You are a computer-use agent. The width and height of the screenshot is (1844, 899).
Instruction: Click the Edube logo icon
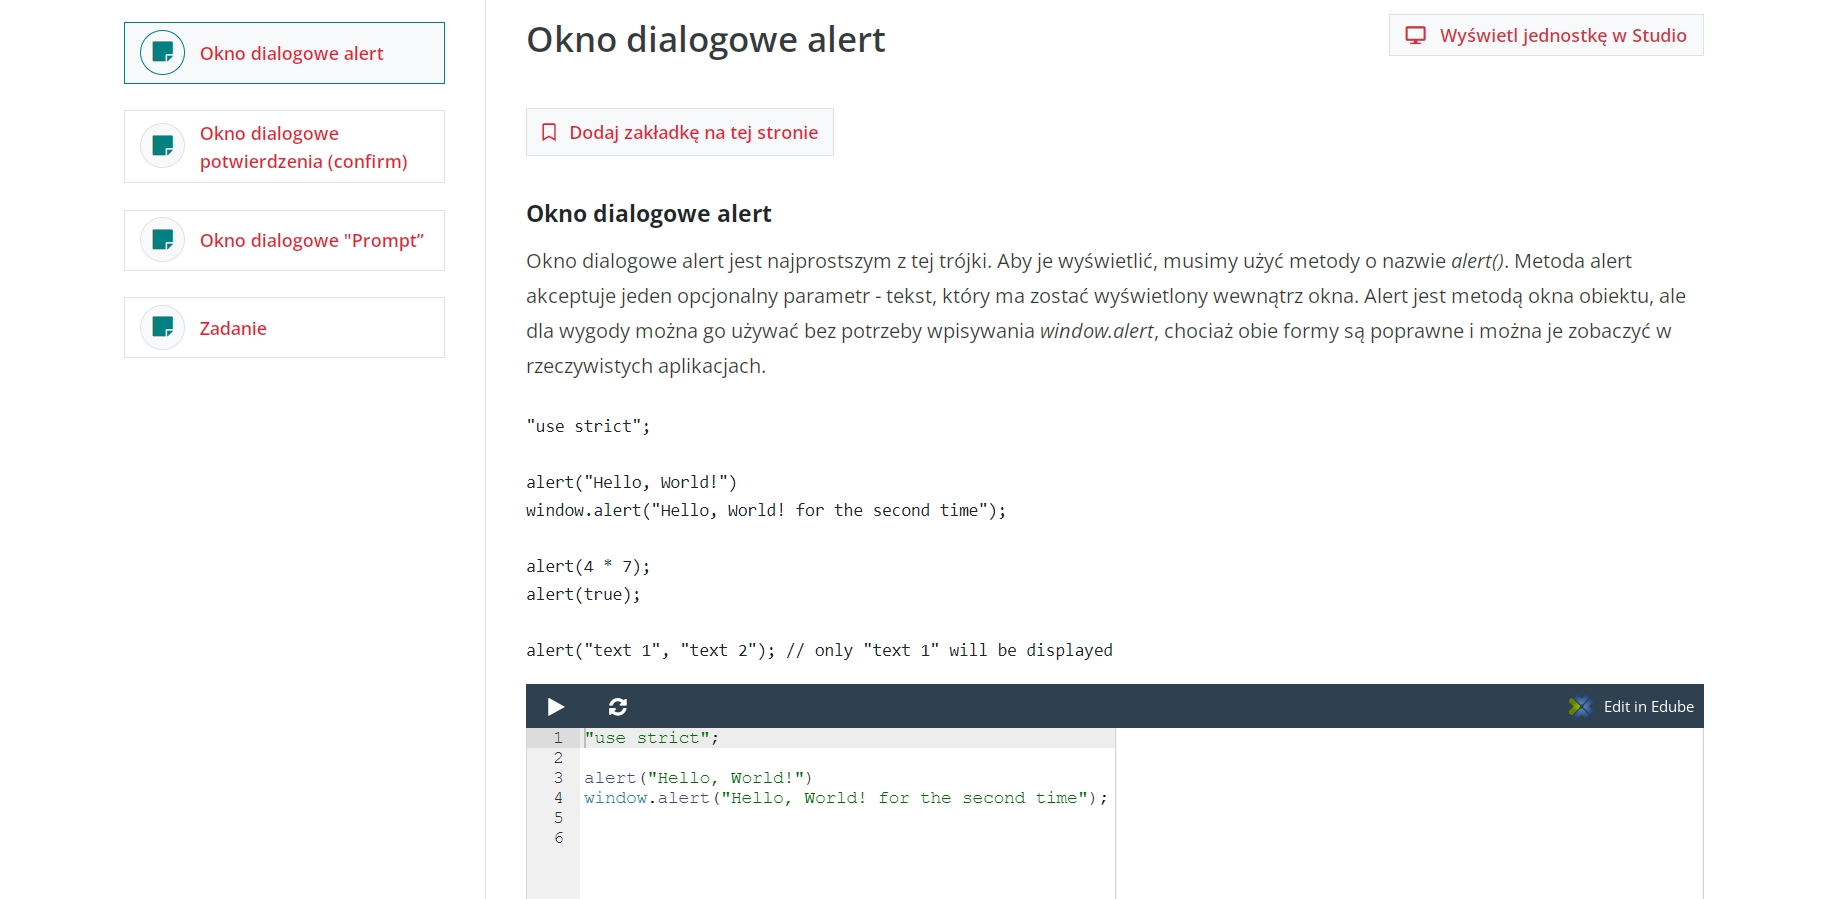click(1580, 707)
